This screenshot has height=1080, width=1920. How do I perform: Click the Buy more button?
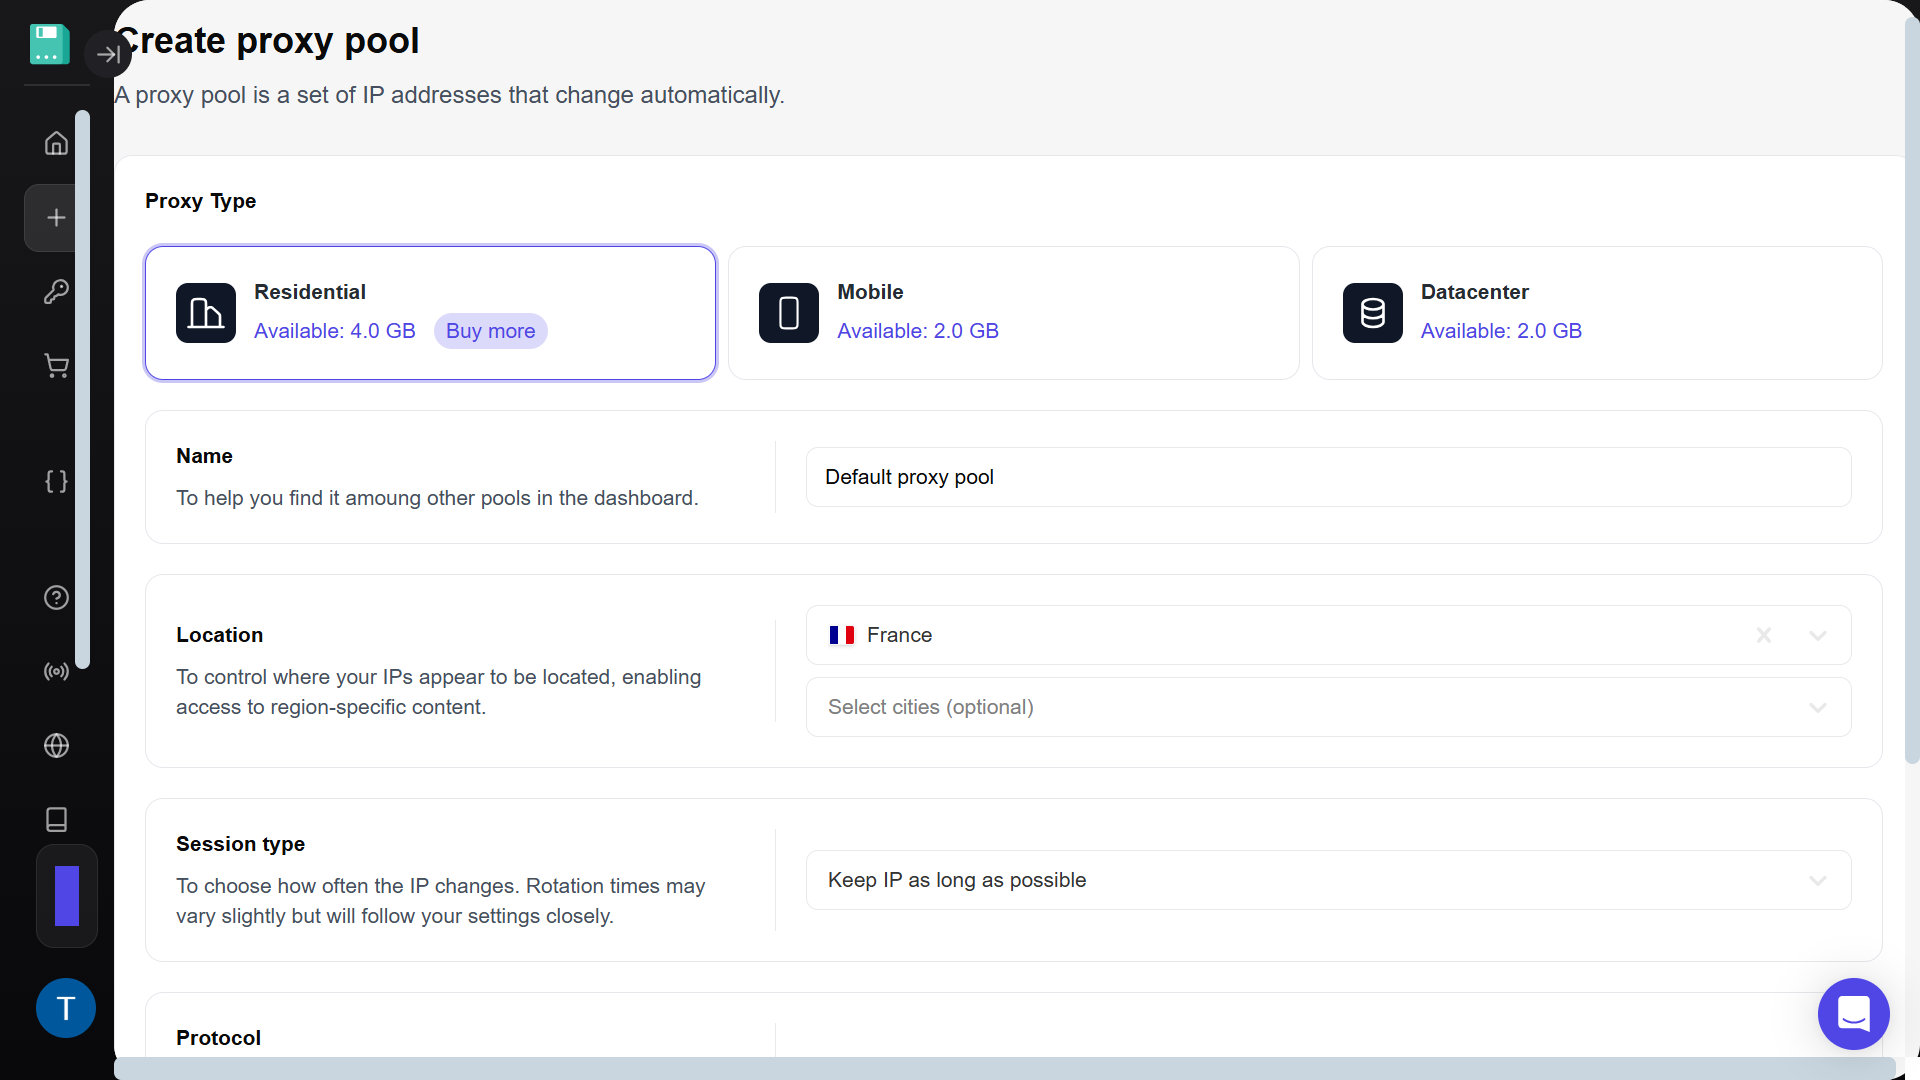click(x=490, y=331)
